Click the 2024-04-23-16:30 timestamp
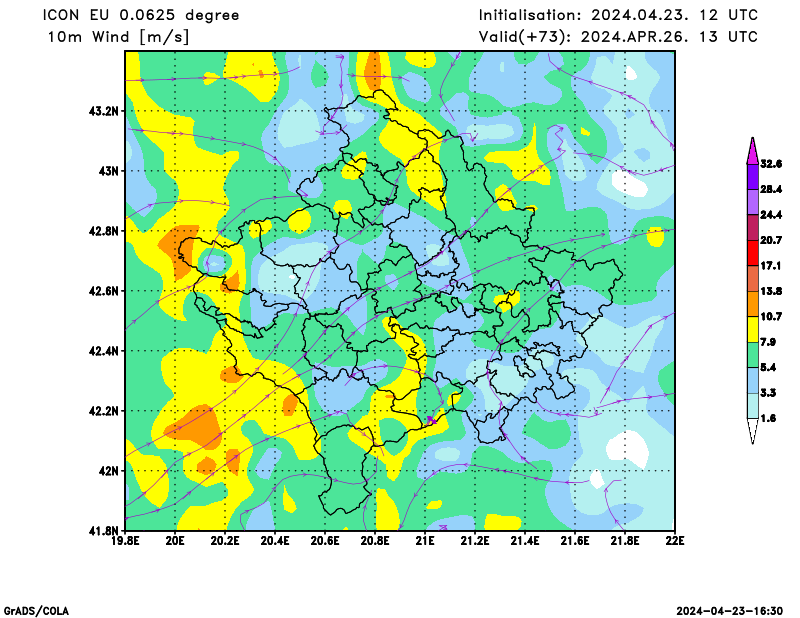 click(730, 611)
